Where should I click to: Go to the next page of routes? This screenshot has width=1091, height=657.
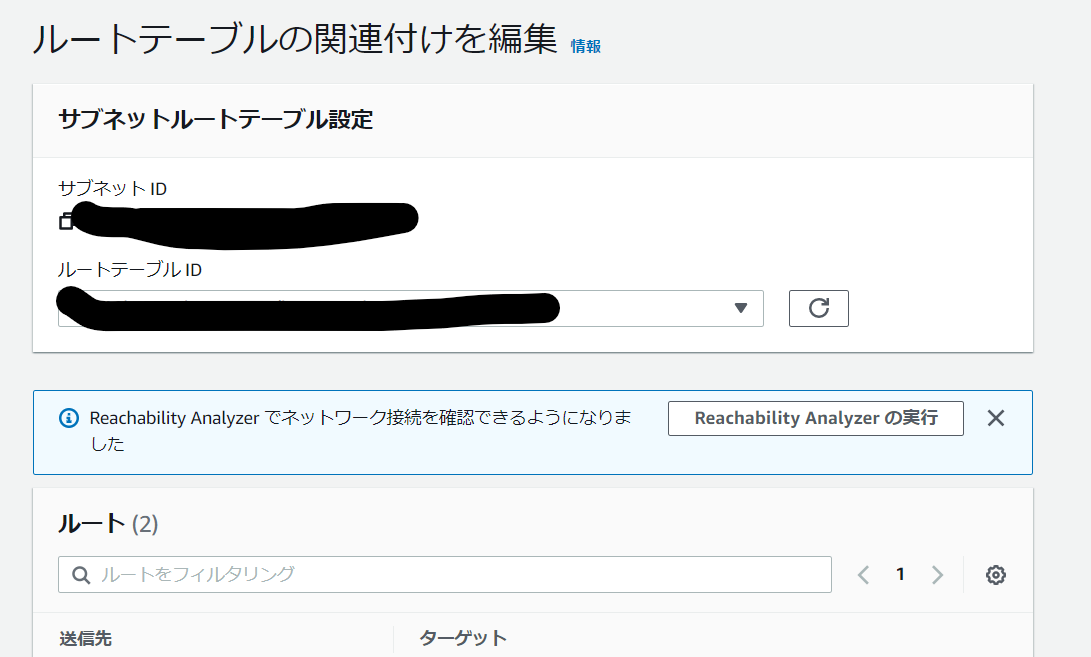coord(936,574)
